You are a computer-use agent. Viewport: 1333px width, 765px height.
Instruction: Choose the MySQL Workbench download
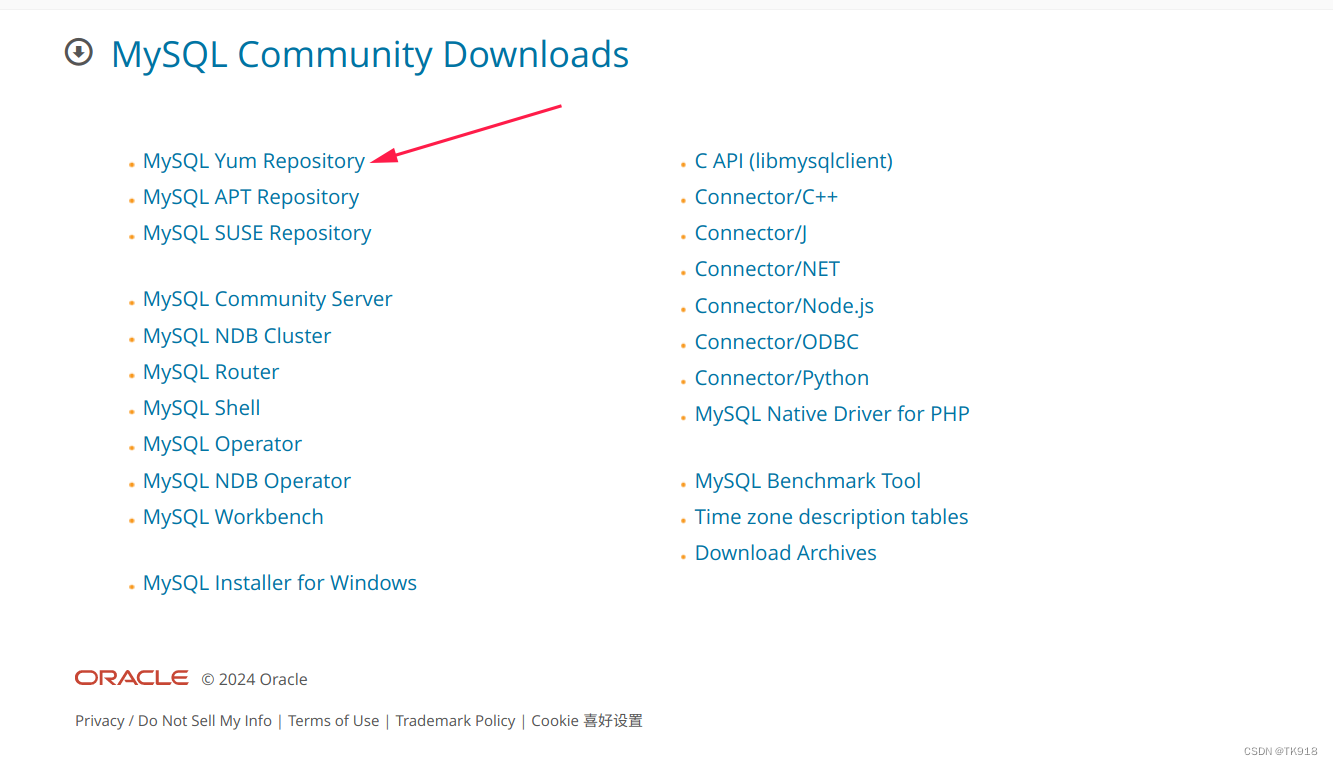coord(233,517)
